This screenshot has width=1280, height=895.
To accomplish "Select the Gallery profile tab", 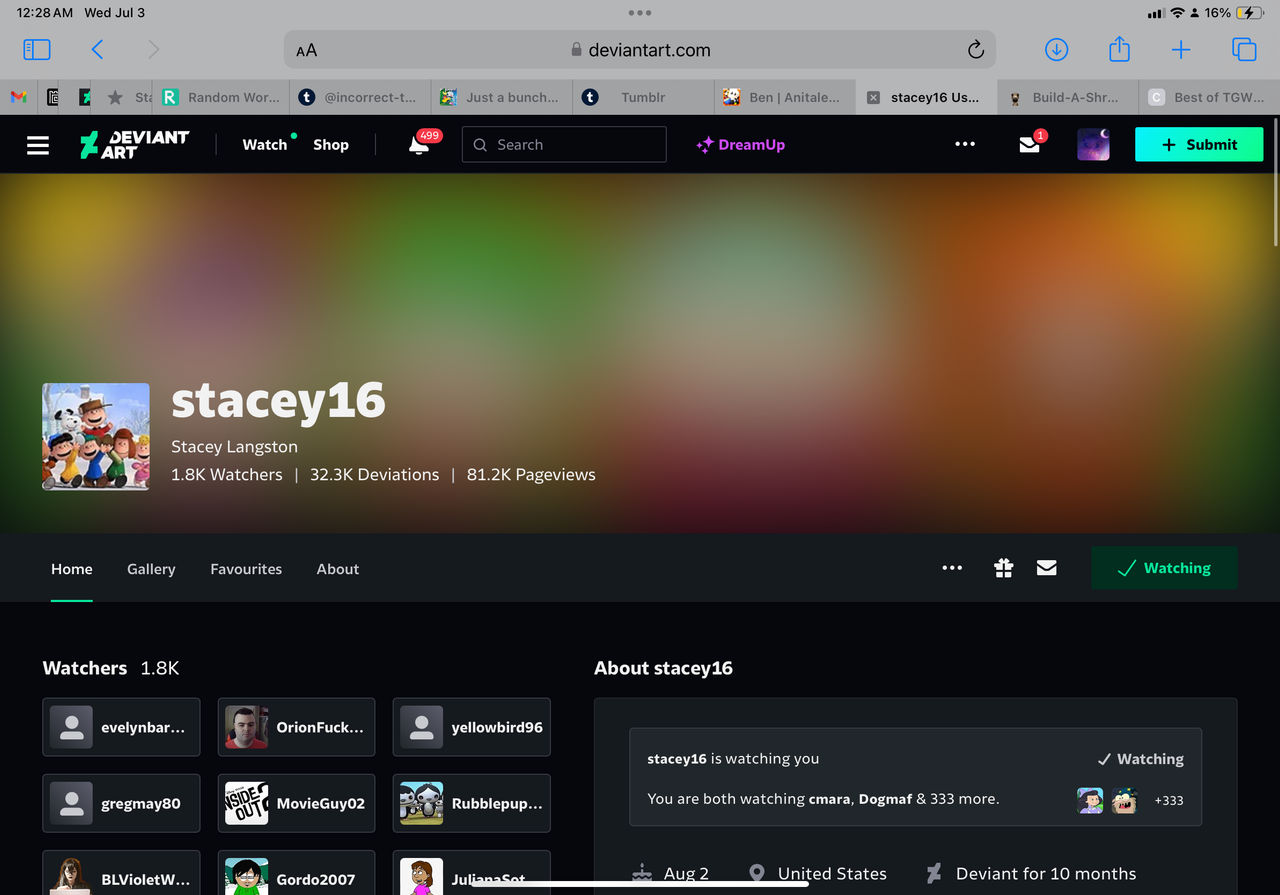I will pos(151,569).
